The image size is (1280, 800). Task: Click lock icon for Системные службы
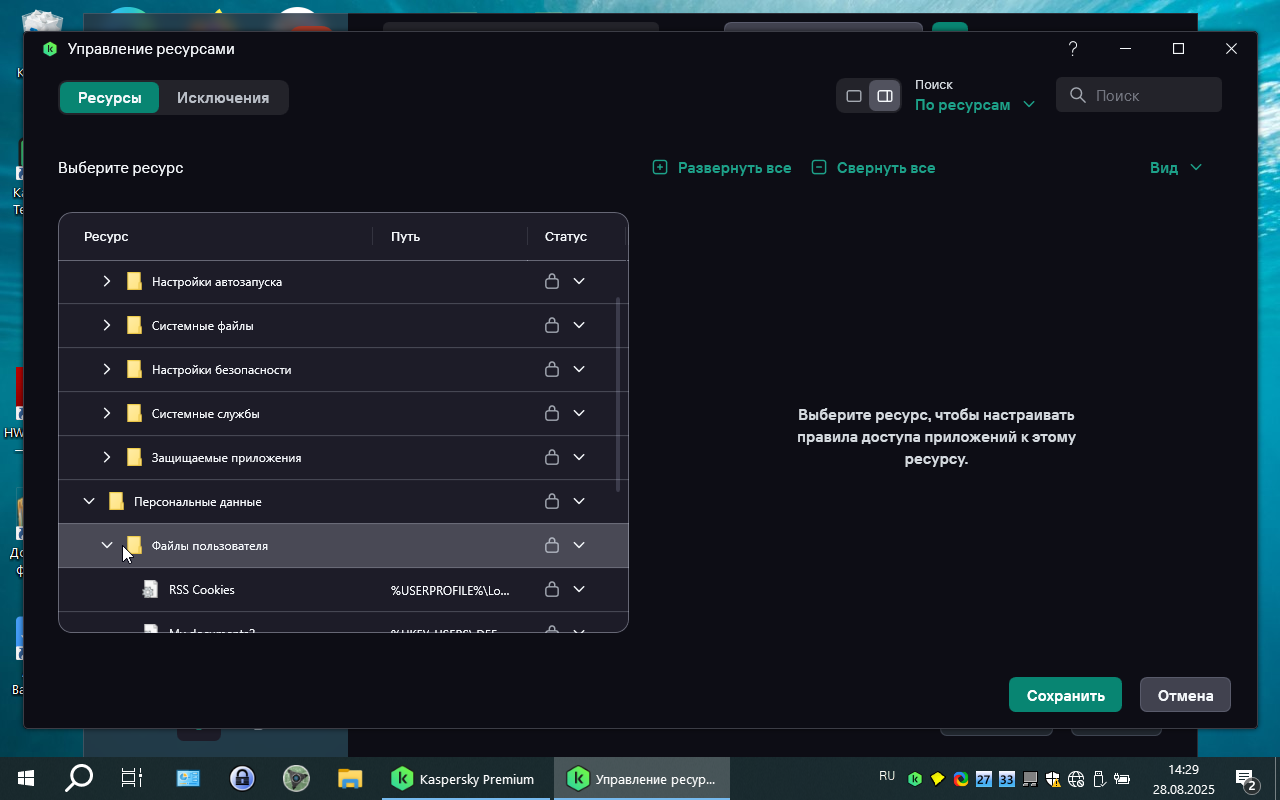pyautogui.click(x=551, y=414)
